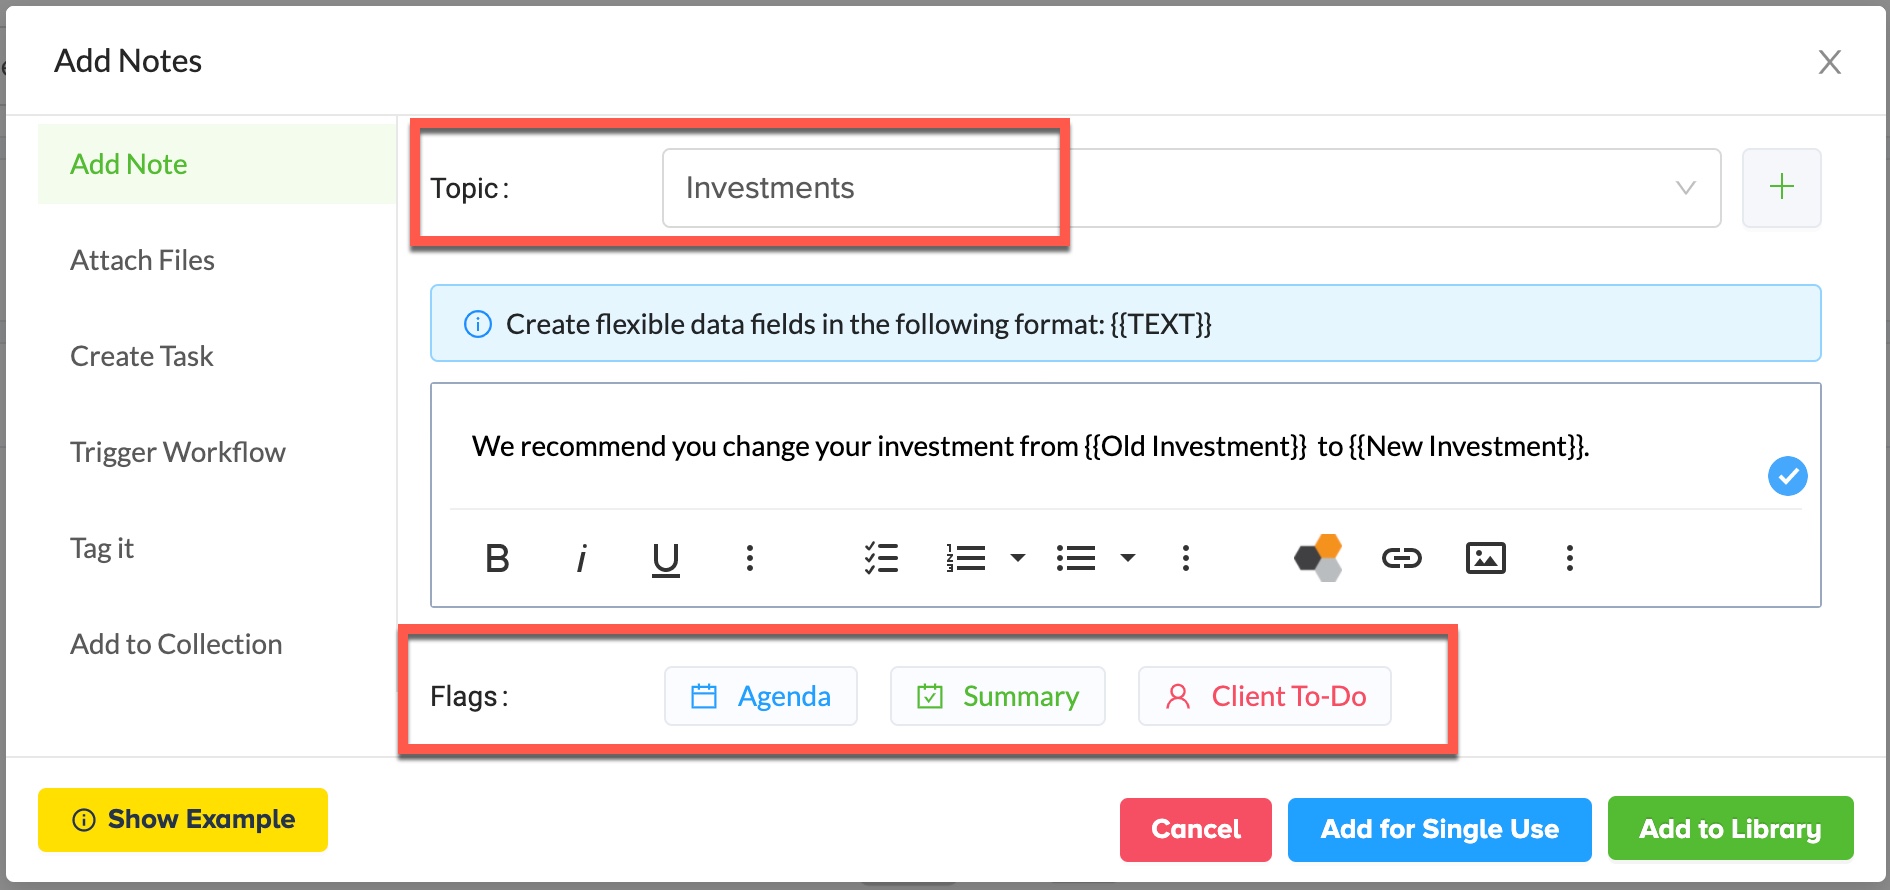Toggle the Summary flag
Viewport: 1890px width, 890px height.
[x=997, y=696]
